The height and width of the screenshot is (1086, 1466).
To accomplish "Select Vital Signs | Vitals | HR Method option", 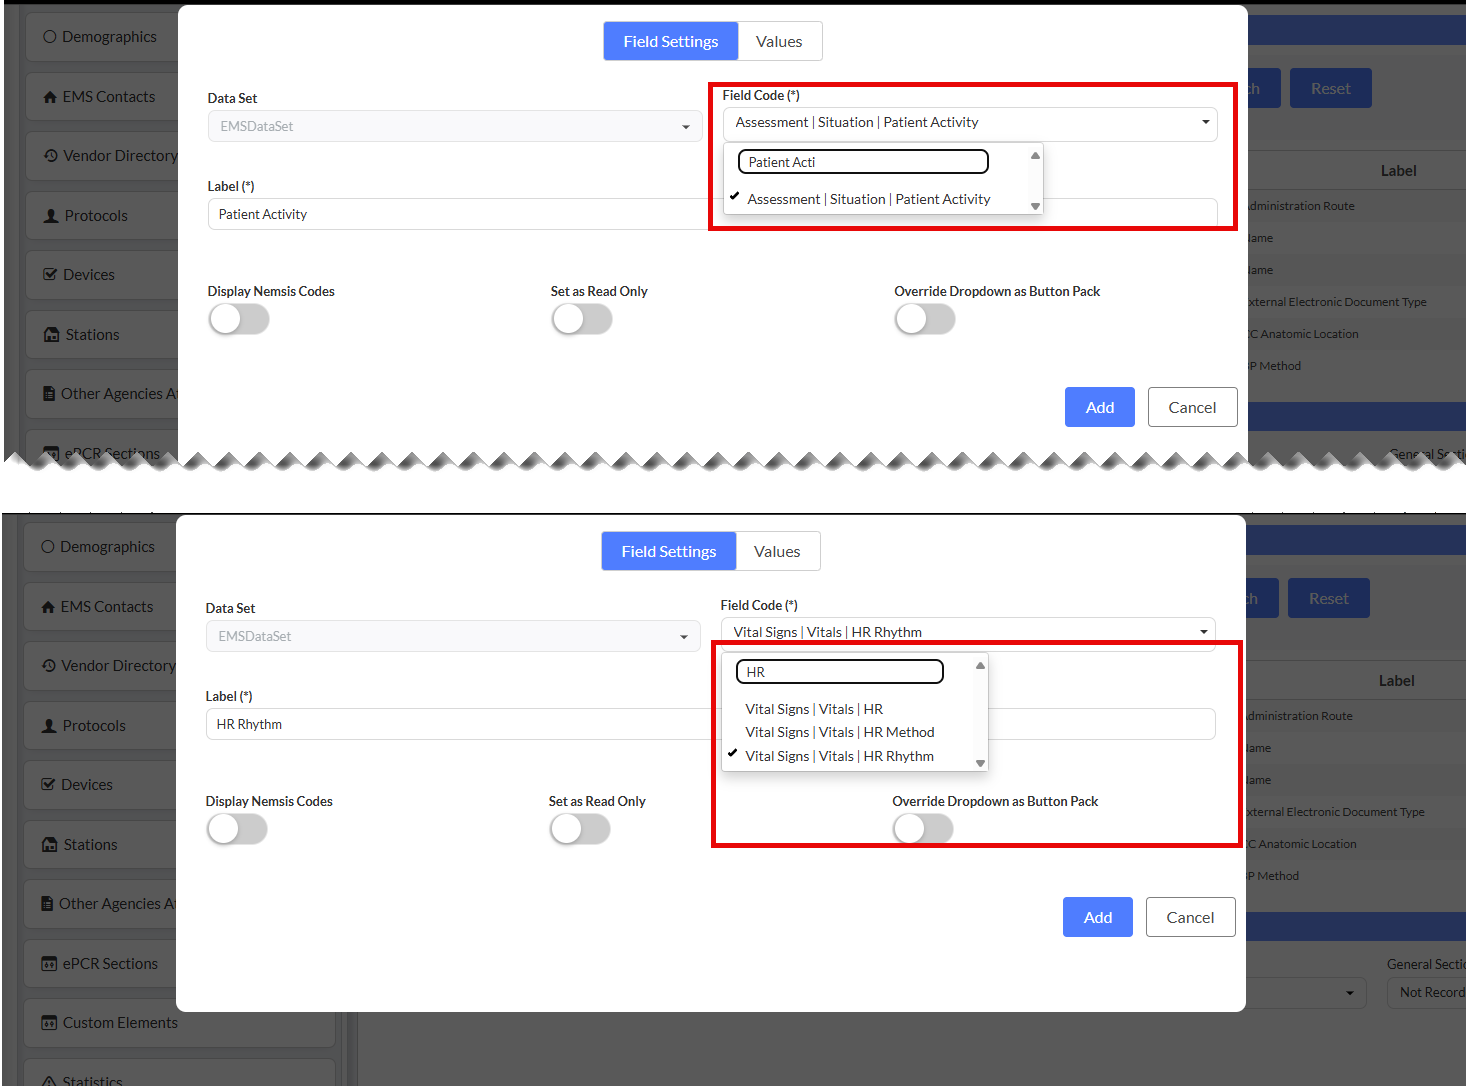I will pos(840,732).
